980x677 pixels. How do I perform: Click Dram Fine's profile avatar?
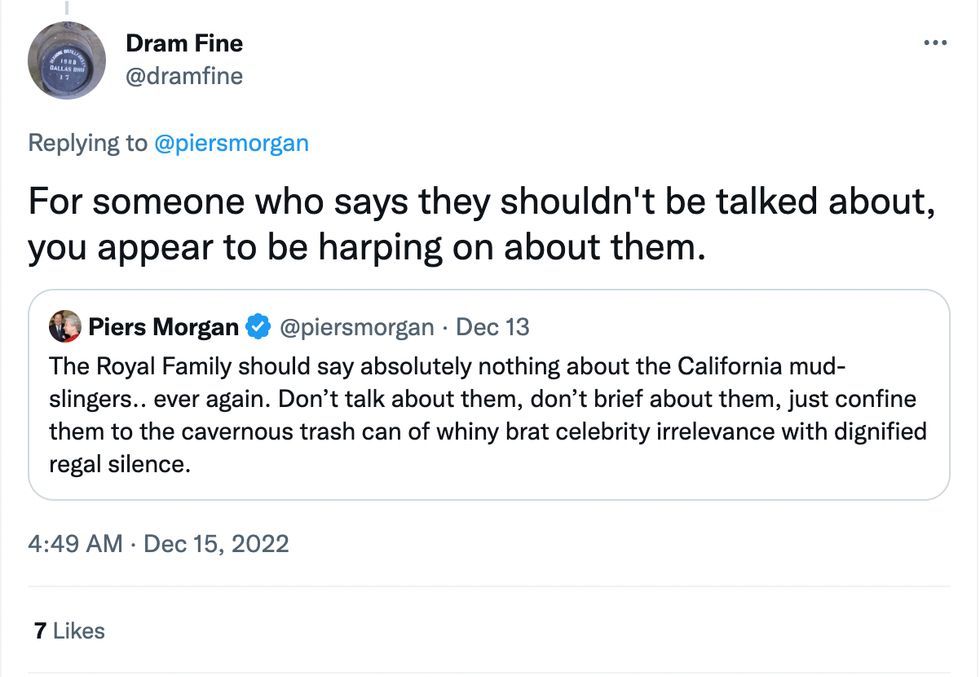[67, 60]
